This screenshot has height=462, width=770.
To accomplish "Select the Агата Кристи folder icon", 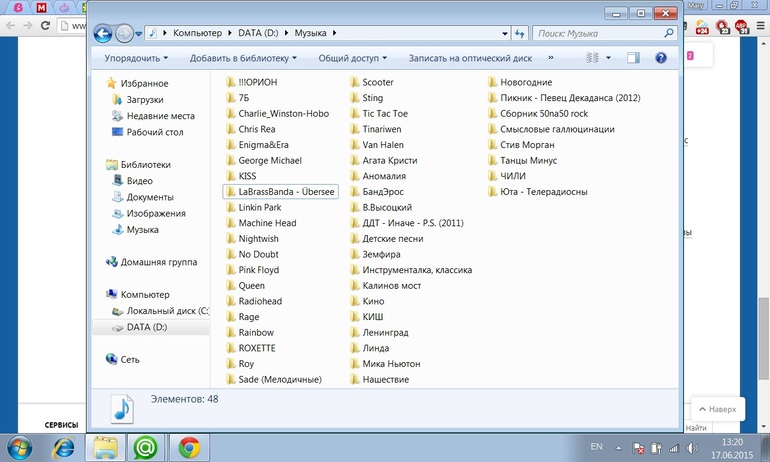I will pos(355,160).
